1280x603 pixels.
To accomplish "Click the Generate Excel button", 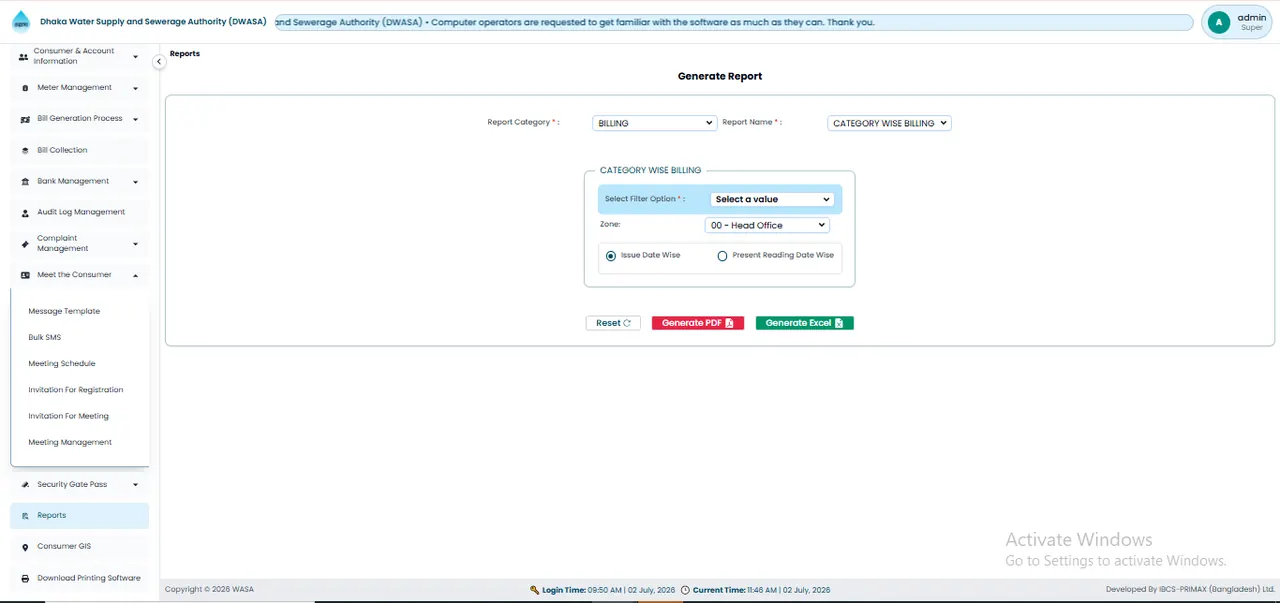I will (805, 323).
